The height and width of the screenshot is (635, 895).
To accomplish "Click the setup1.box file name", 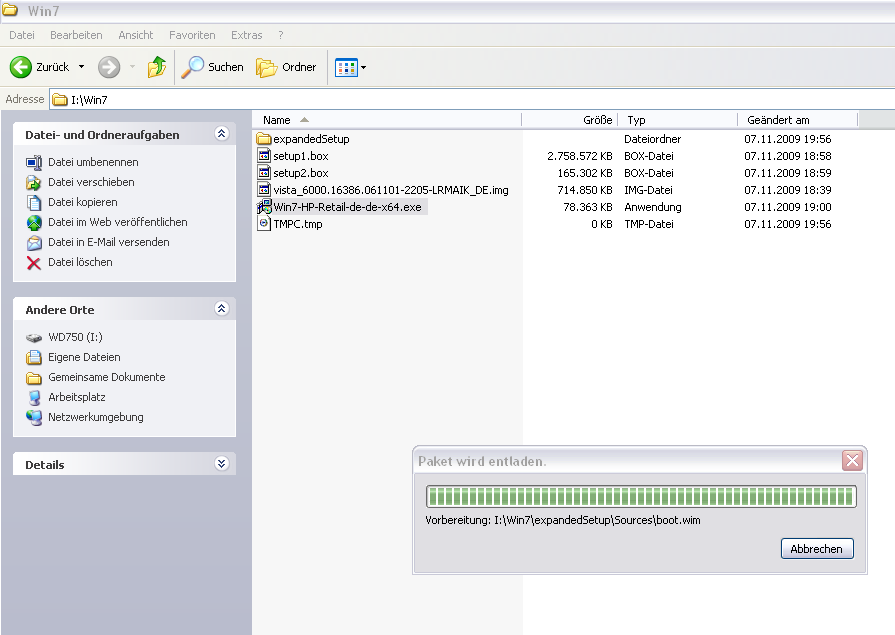I will pyautogui.click(x=301, y=156).
